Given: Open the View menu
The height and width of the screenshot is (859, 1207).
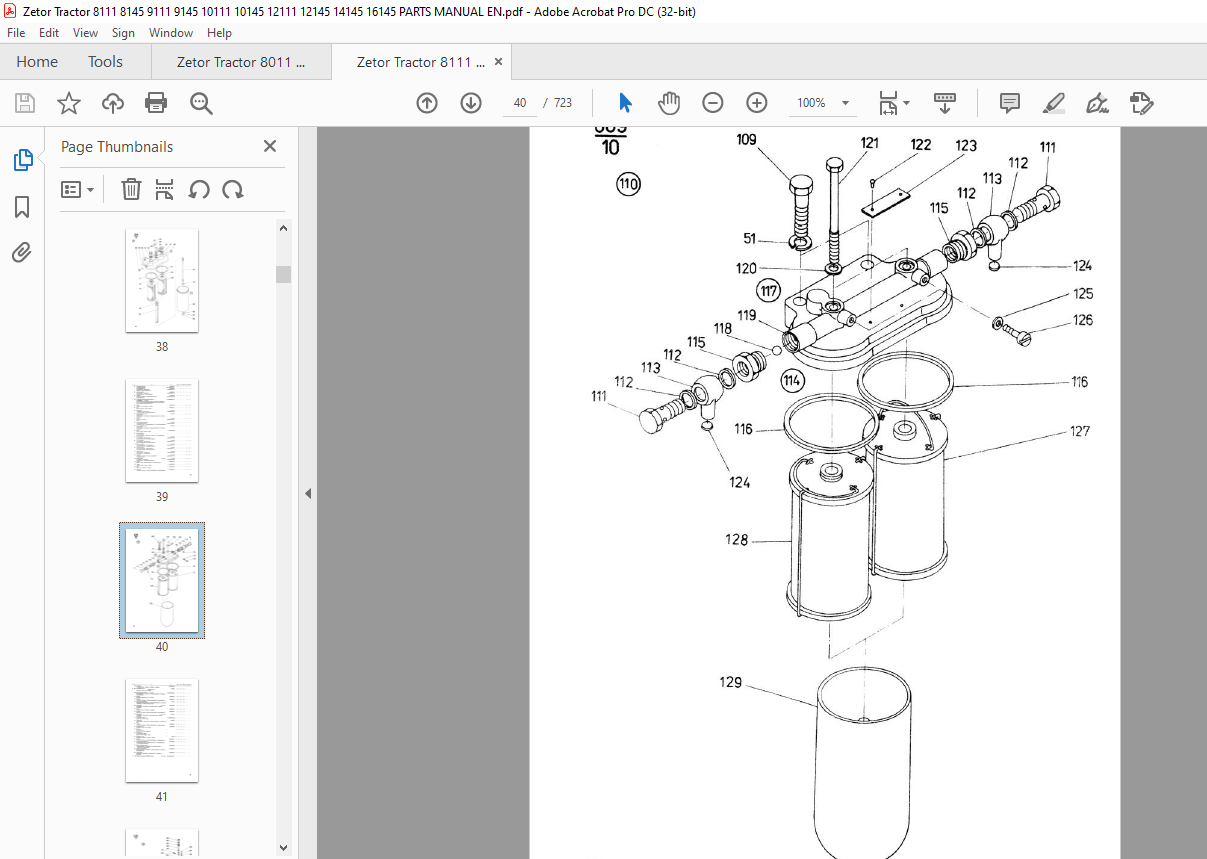Looking at the screenshot, I should [x=85, y=33].
